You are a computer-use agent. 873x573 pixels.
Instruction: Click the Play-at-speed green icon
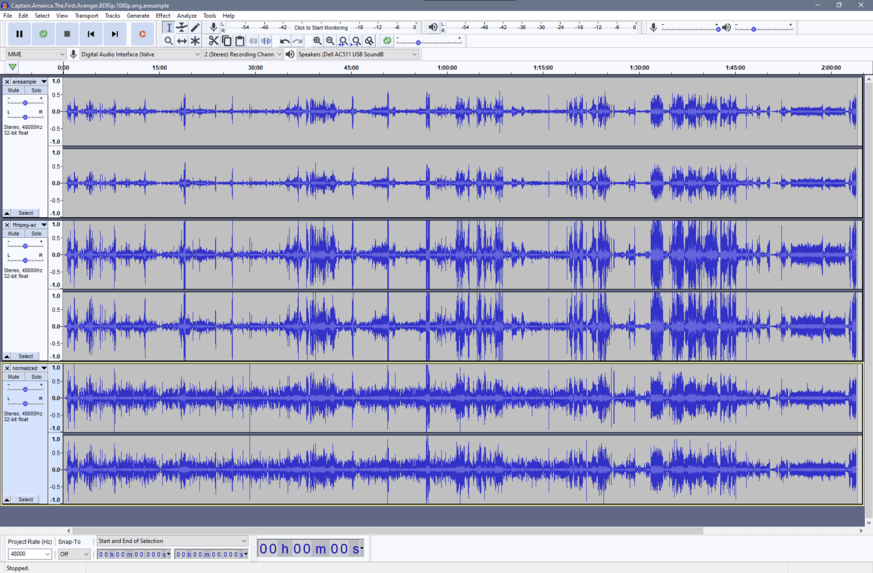[x=387, y=41]
